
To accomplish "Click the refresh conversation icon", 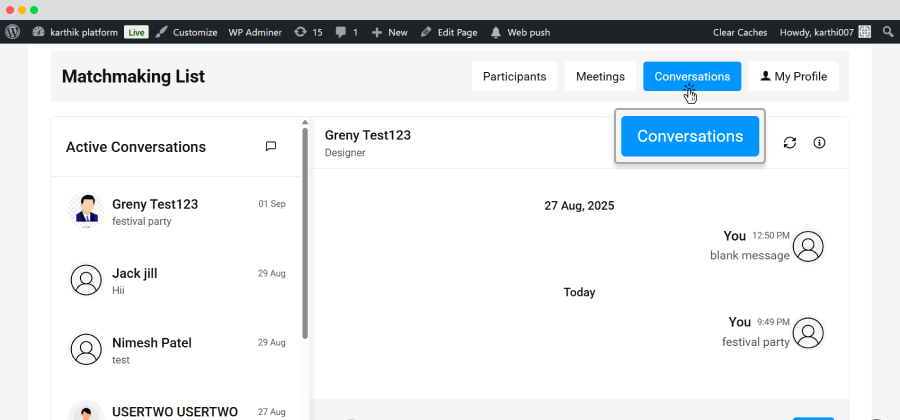I will 790,143.
